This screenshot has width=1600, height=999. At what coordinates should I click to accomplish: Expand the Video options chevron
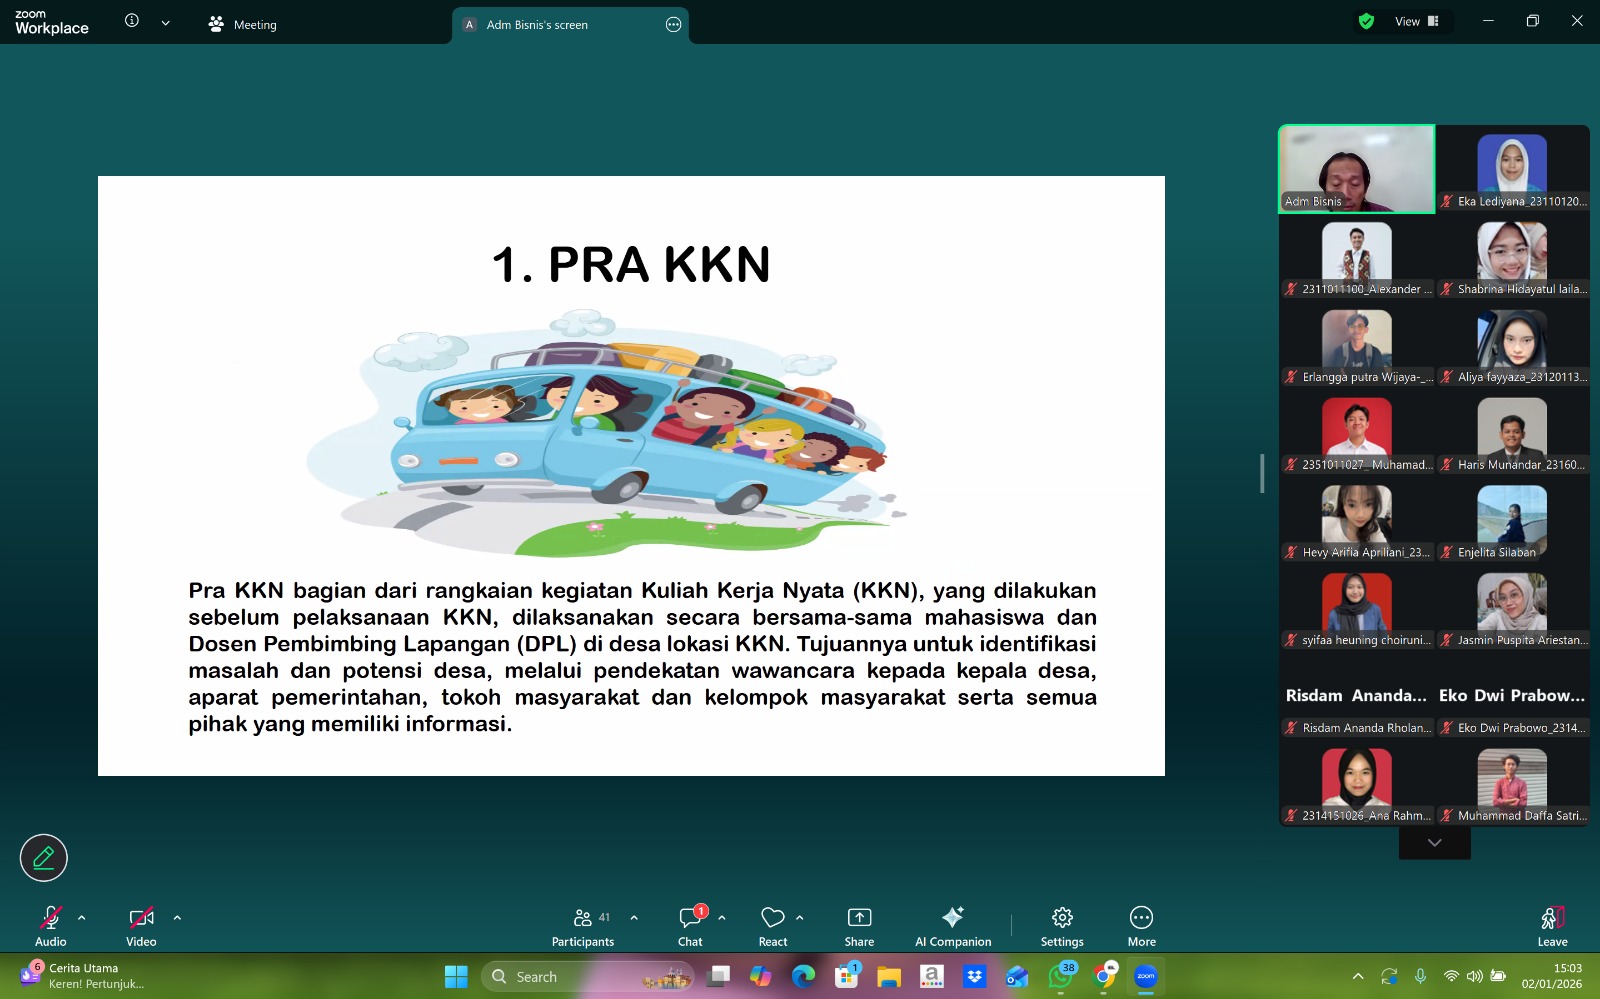177,917
